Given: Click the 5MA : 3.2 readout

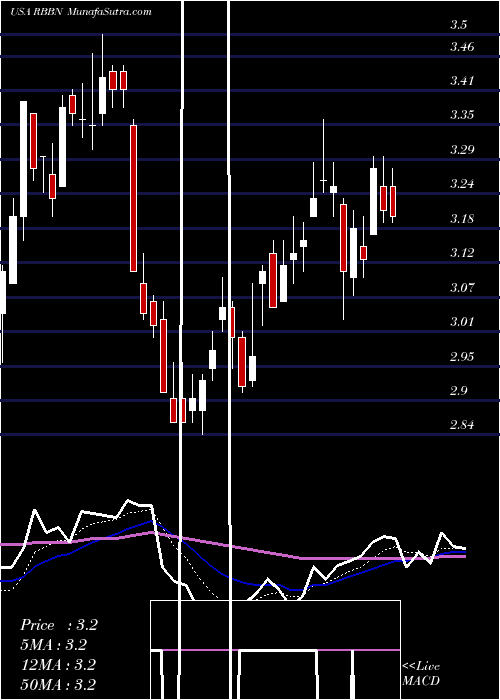Looking at the screenshot, I should pyautogui.click(x=54, y=645).
